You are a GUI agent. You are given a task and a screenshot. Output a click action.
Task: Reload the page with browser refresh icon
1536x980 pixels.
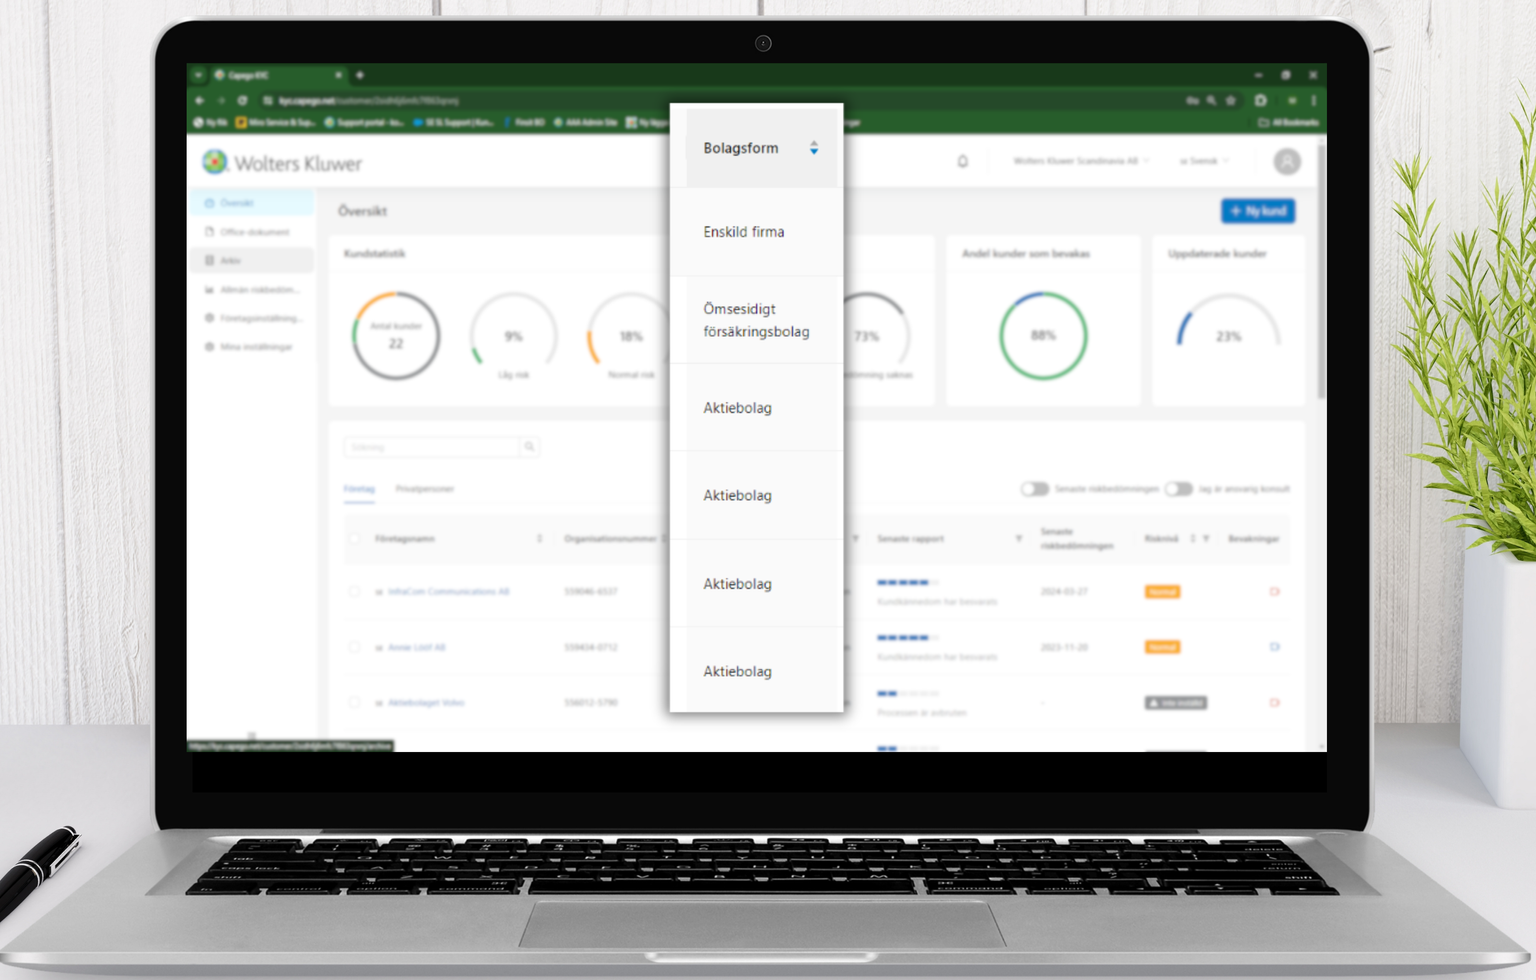242,100
